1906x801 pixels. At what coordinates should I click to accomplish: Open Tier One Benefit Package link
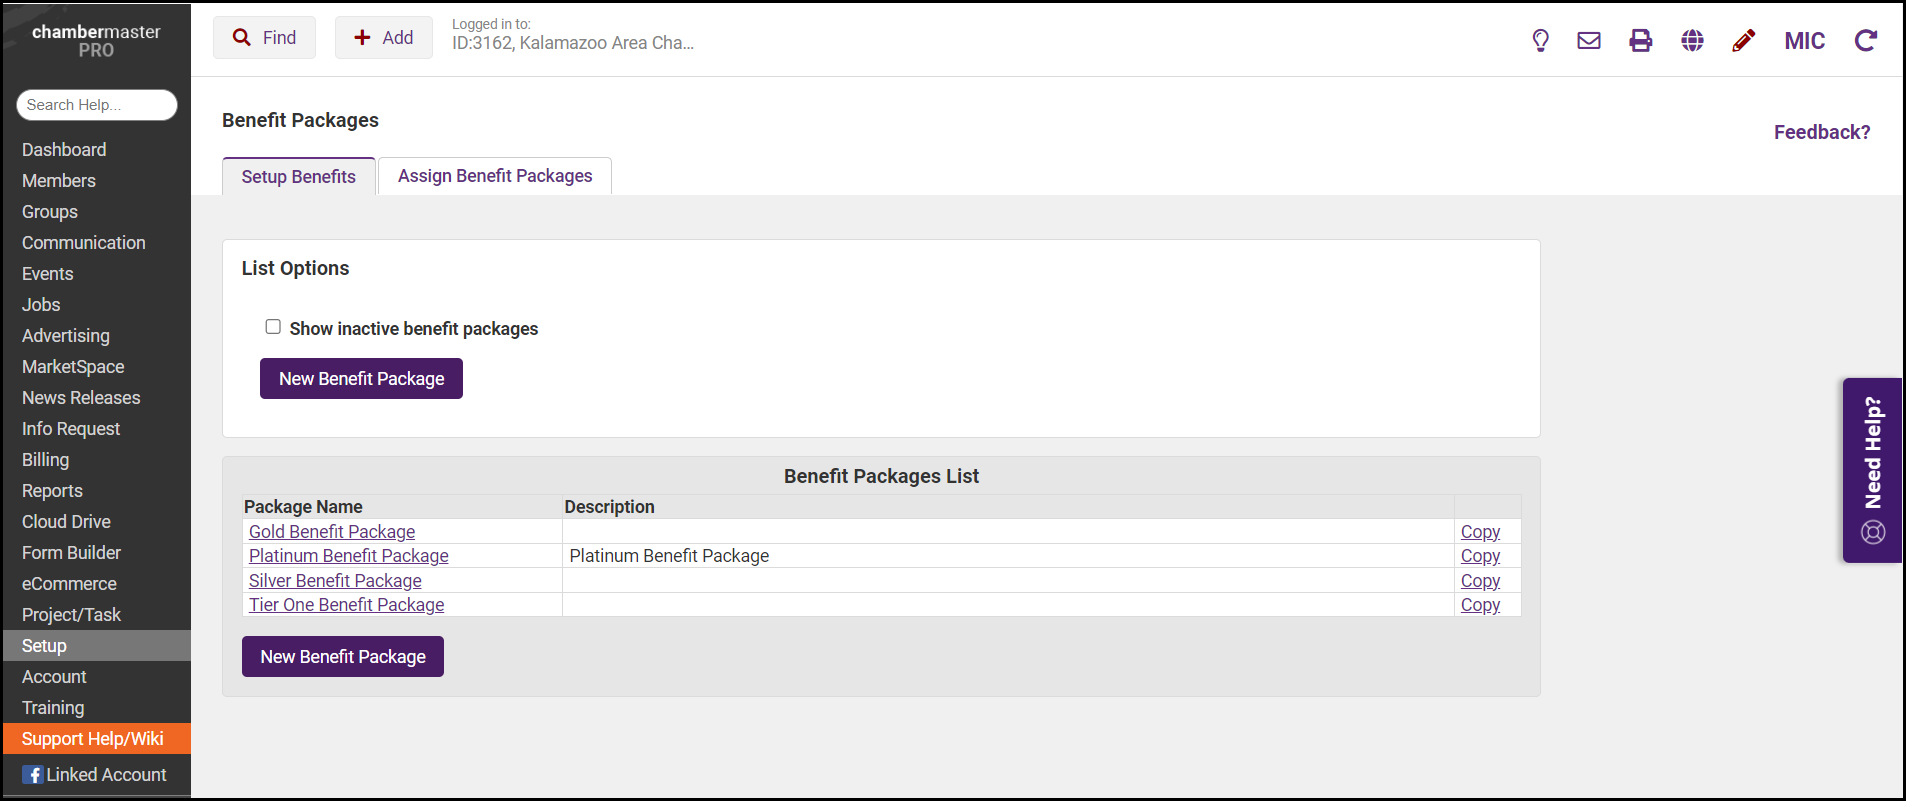(346, 605)
